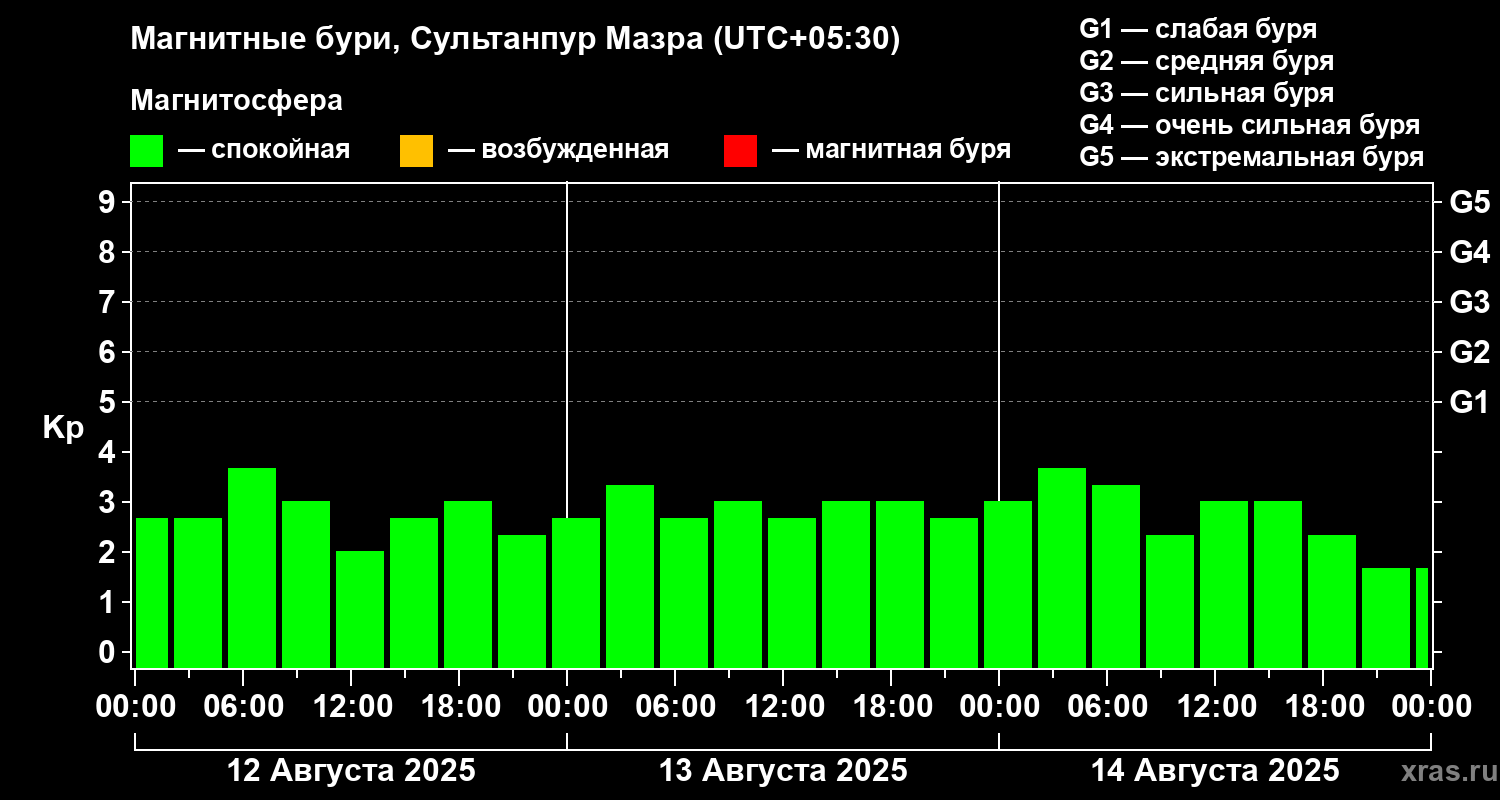Click the '12:00' time label for 14 Августа
1500x800 pixels.
coord(1215,706)
